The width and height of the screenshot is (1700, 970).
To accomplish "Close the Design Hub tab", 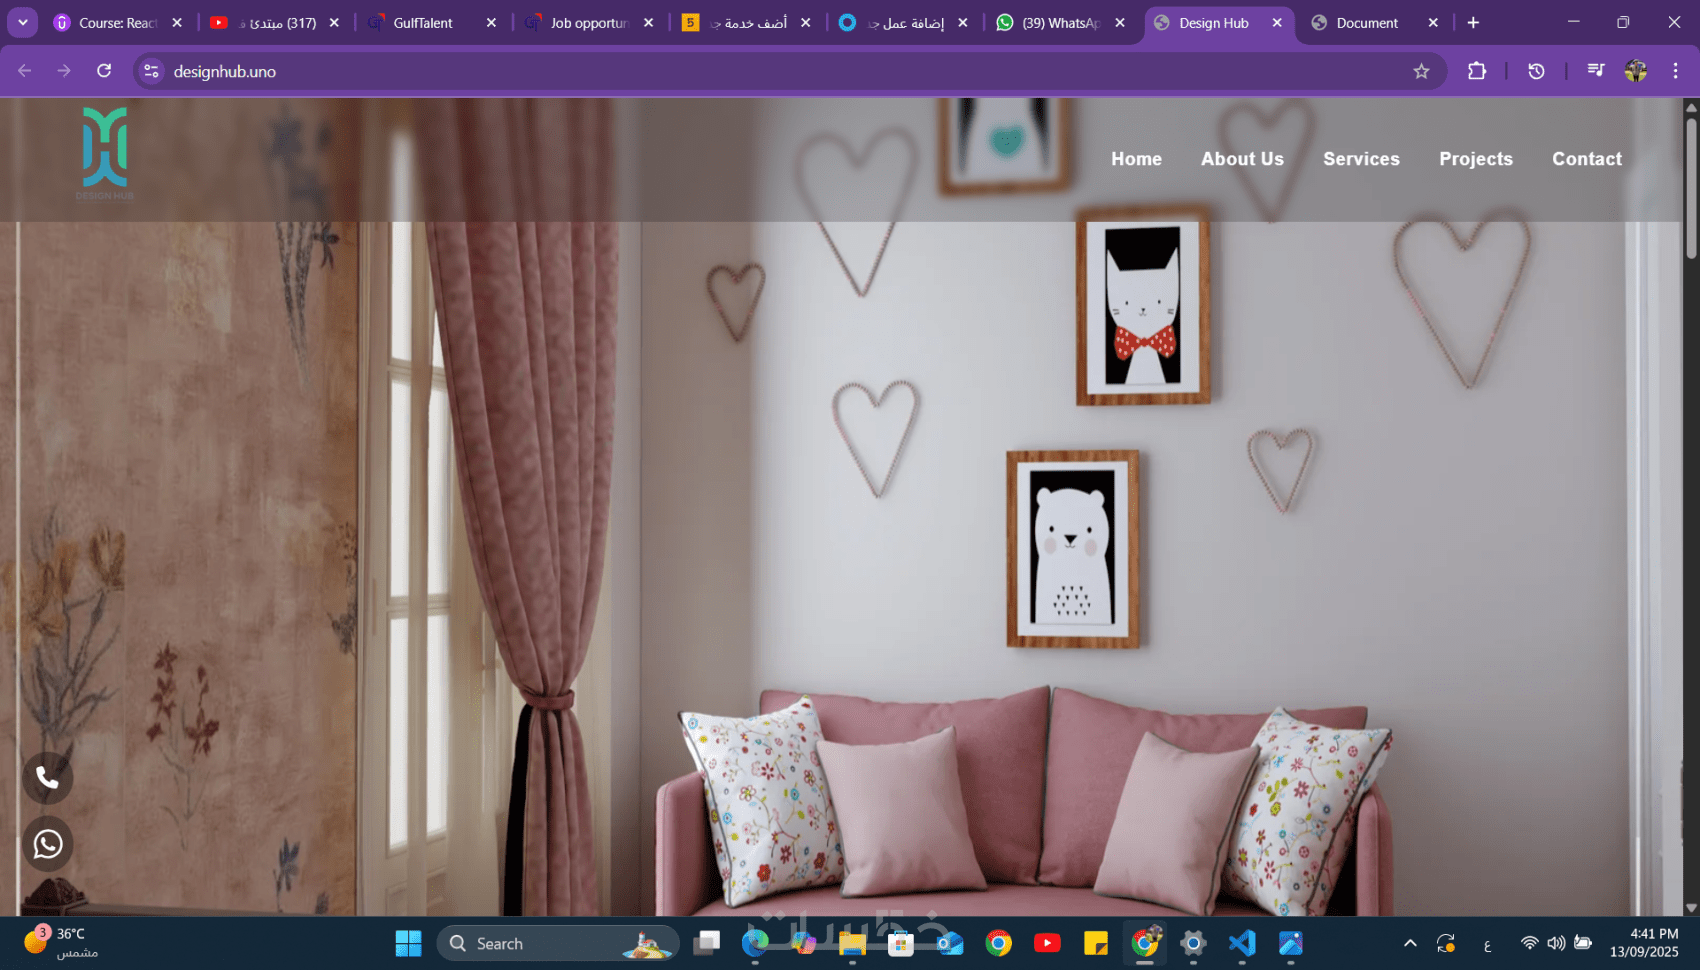I will pos(1277,22).
